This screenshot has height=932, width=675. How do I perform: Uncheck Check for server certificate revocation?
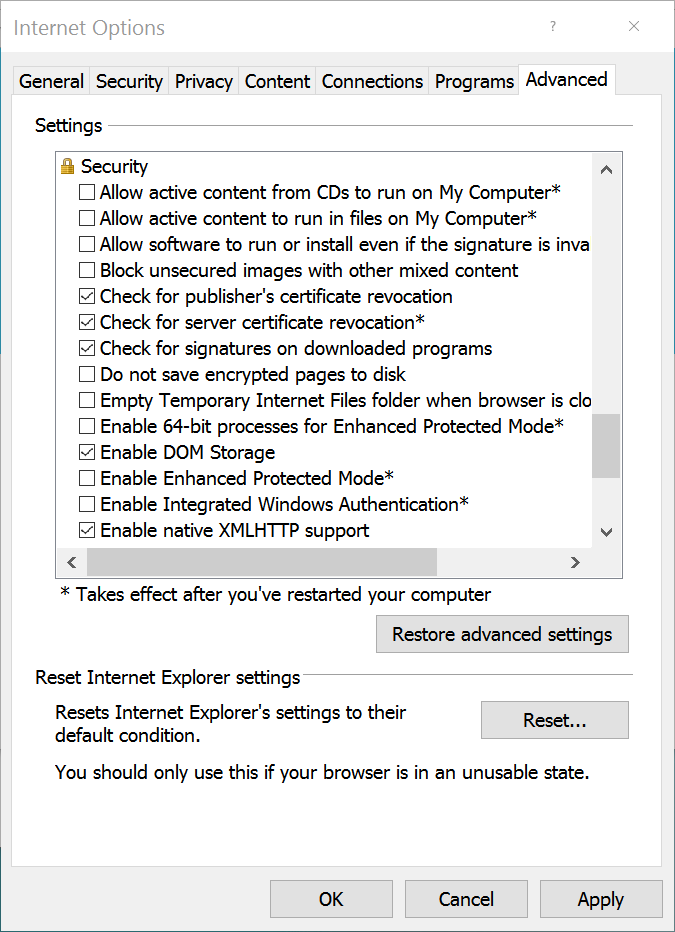[x=88, y=322]
